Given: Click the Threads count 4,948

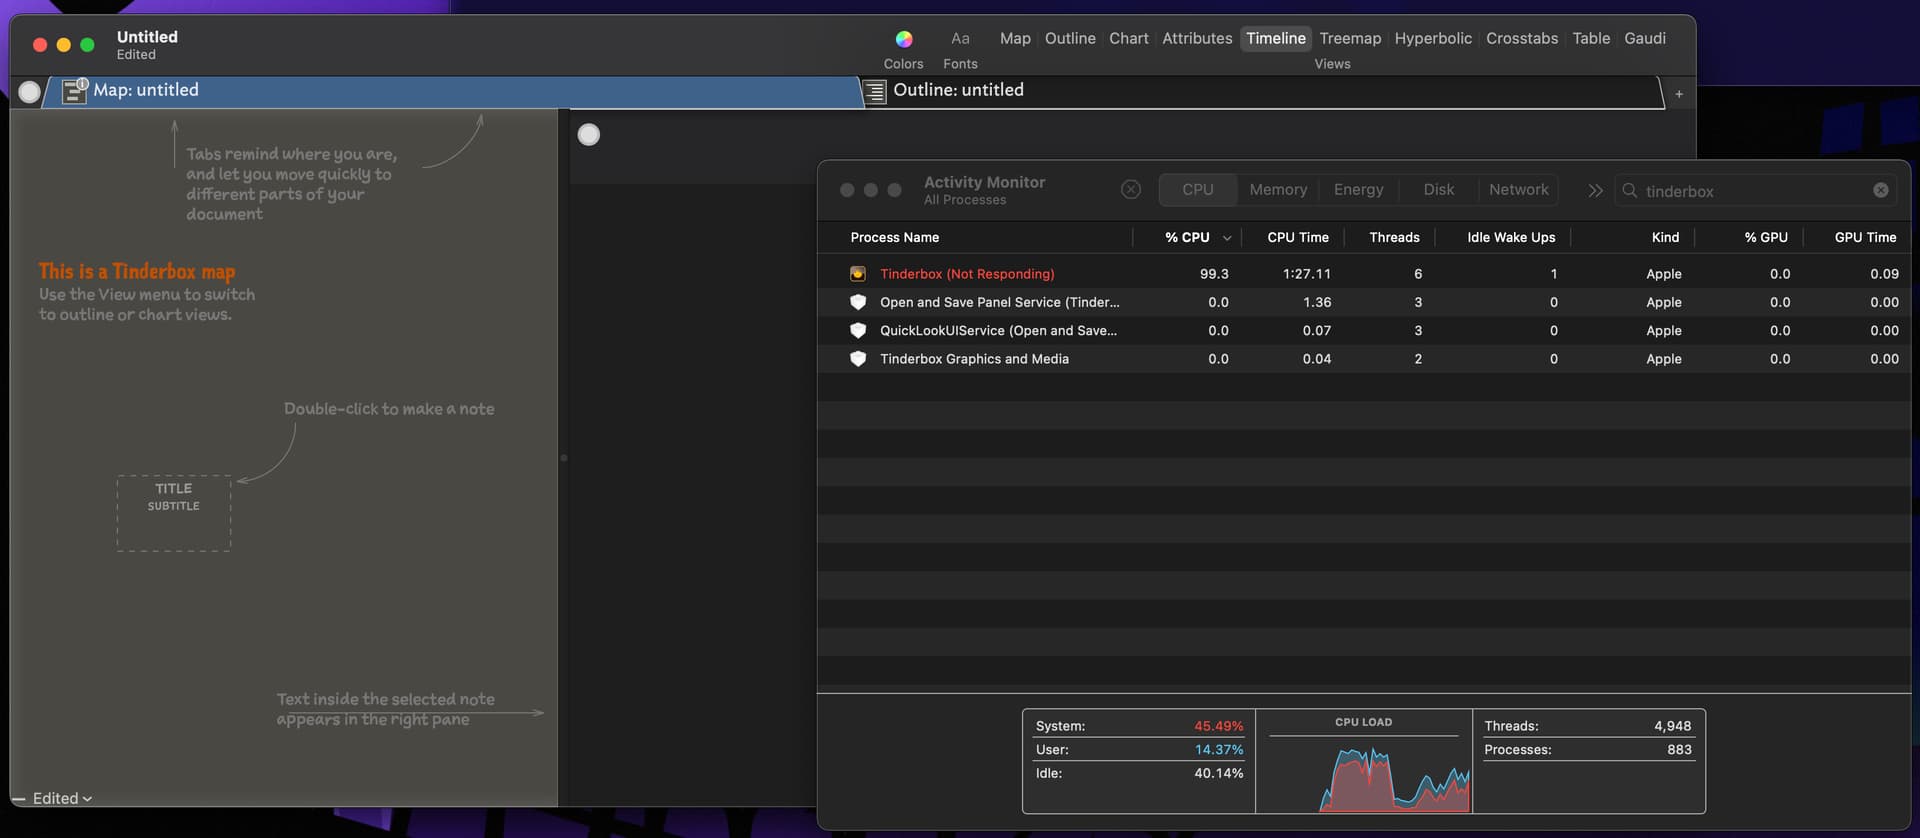Looking at the screenshot, I should click(1672, 726).
